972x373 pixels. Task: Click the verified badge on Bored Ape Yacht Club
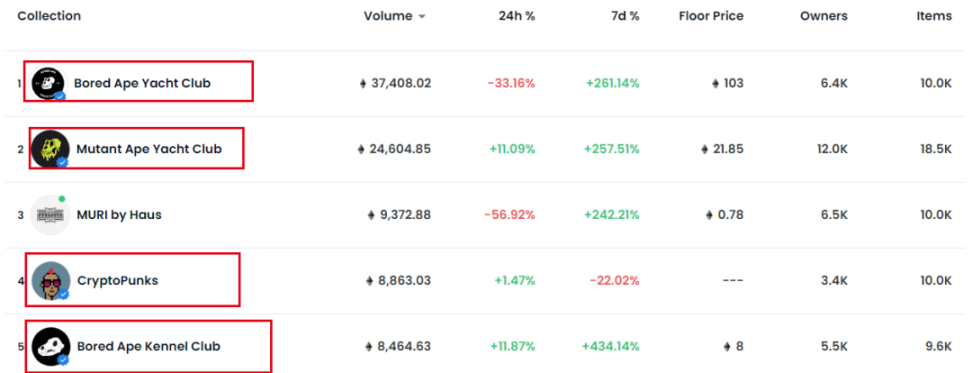[x=60, y=96]
